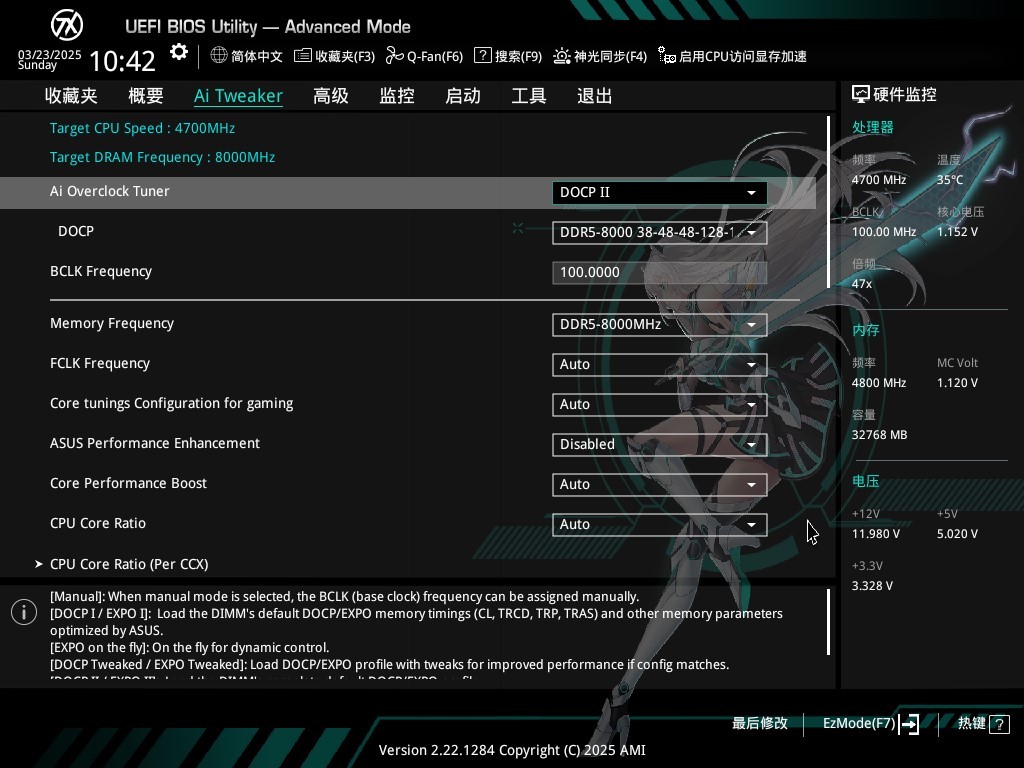Click the info icon beside help text
Image resolution: width=1024 pixels, height=768 pixels.
pyautogui.click(x=24, y=612)
